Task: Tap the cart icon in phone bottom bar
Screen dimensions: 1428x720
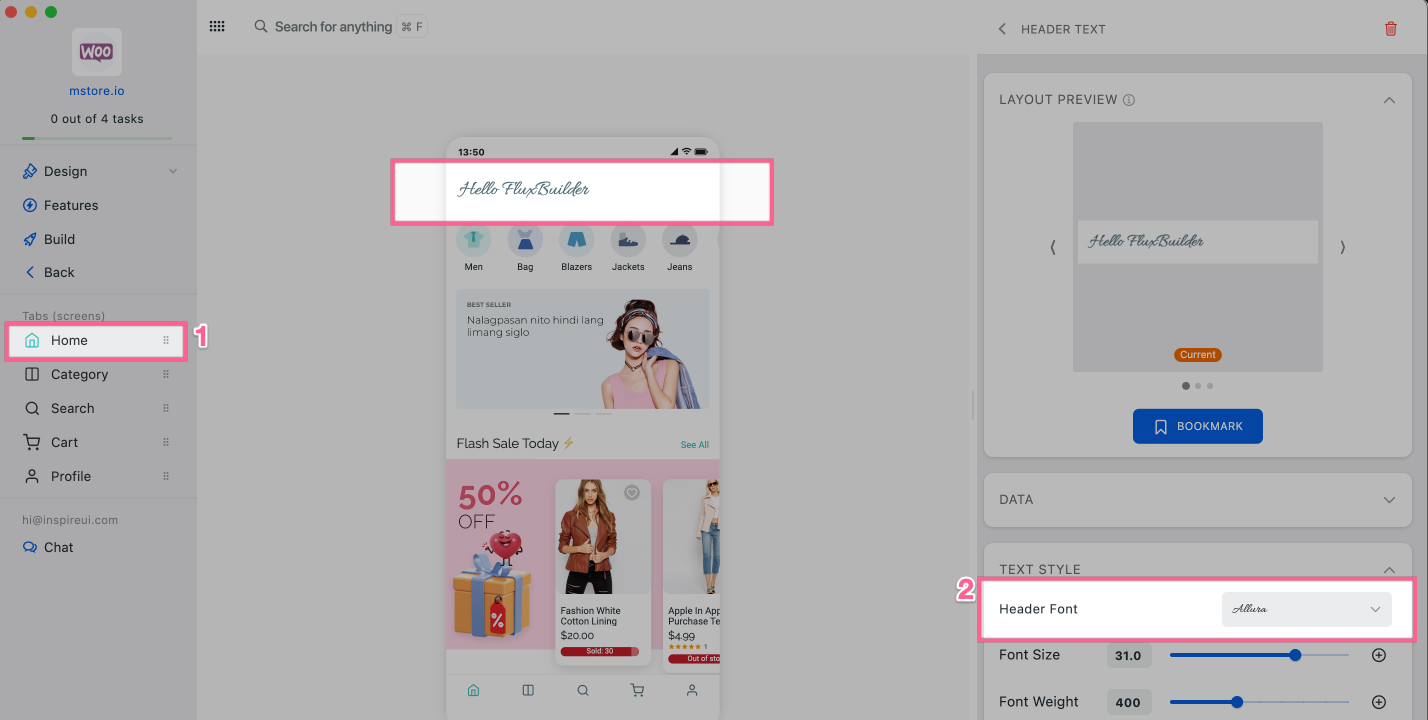Action: pos(636,690)
